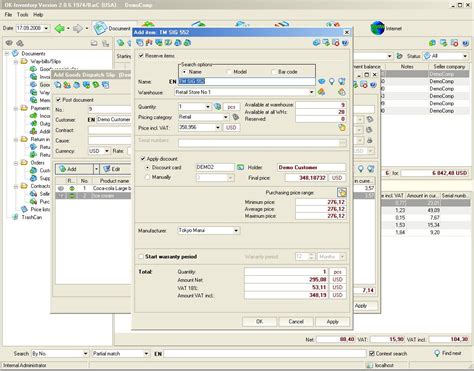This screenshot has width=474, height=371.
Task: Toggle Post document in the Dispatch Slip window
Action: point(58,100)
